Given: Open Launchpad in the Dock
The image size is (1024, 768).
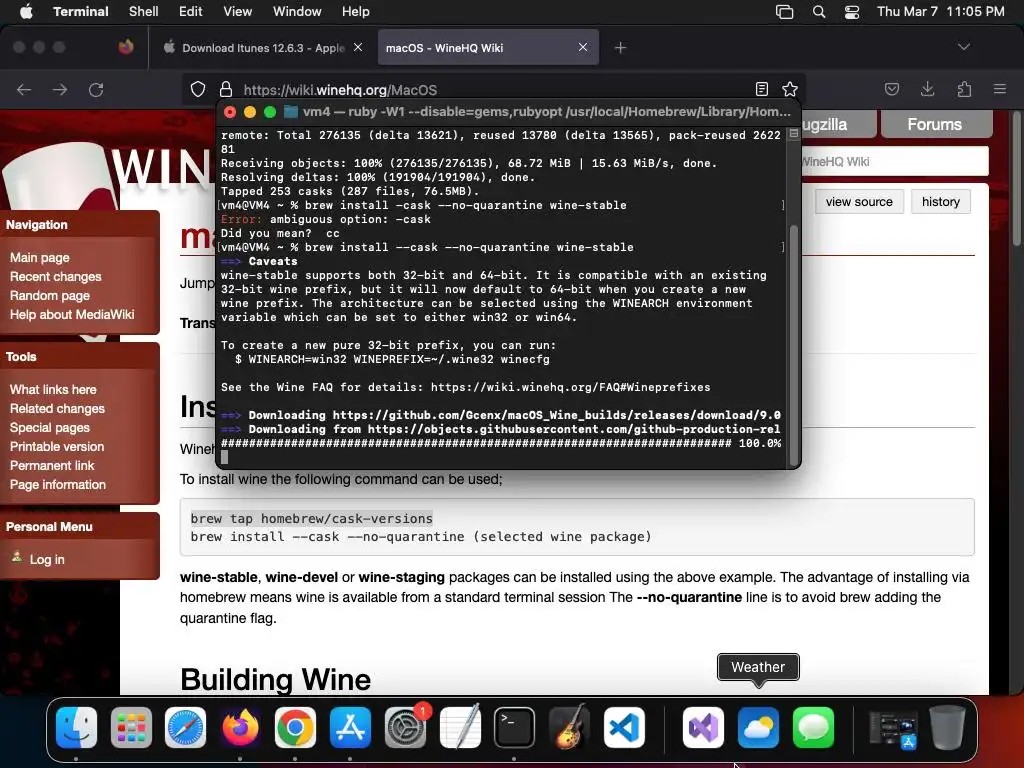Looking at the screenshot, I should tap(131, 728).
